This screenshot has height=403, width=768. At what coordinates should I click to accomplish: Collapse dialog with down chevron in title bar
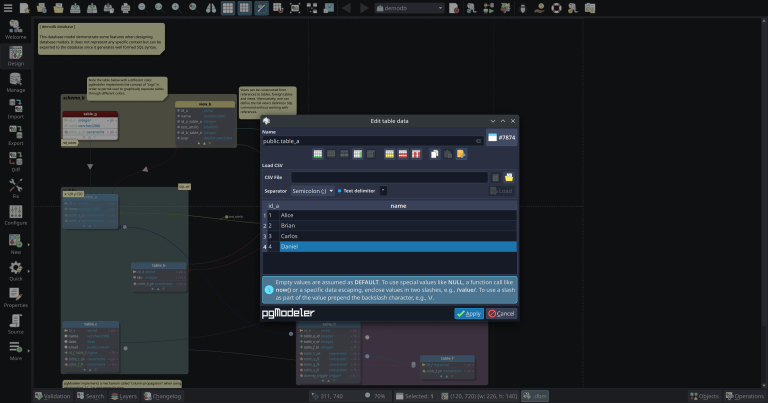click(493, 121)
